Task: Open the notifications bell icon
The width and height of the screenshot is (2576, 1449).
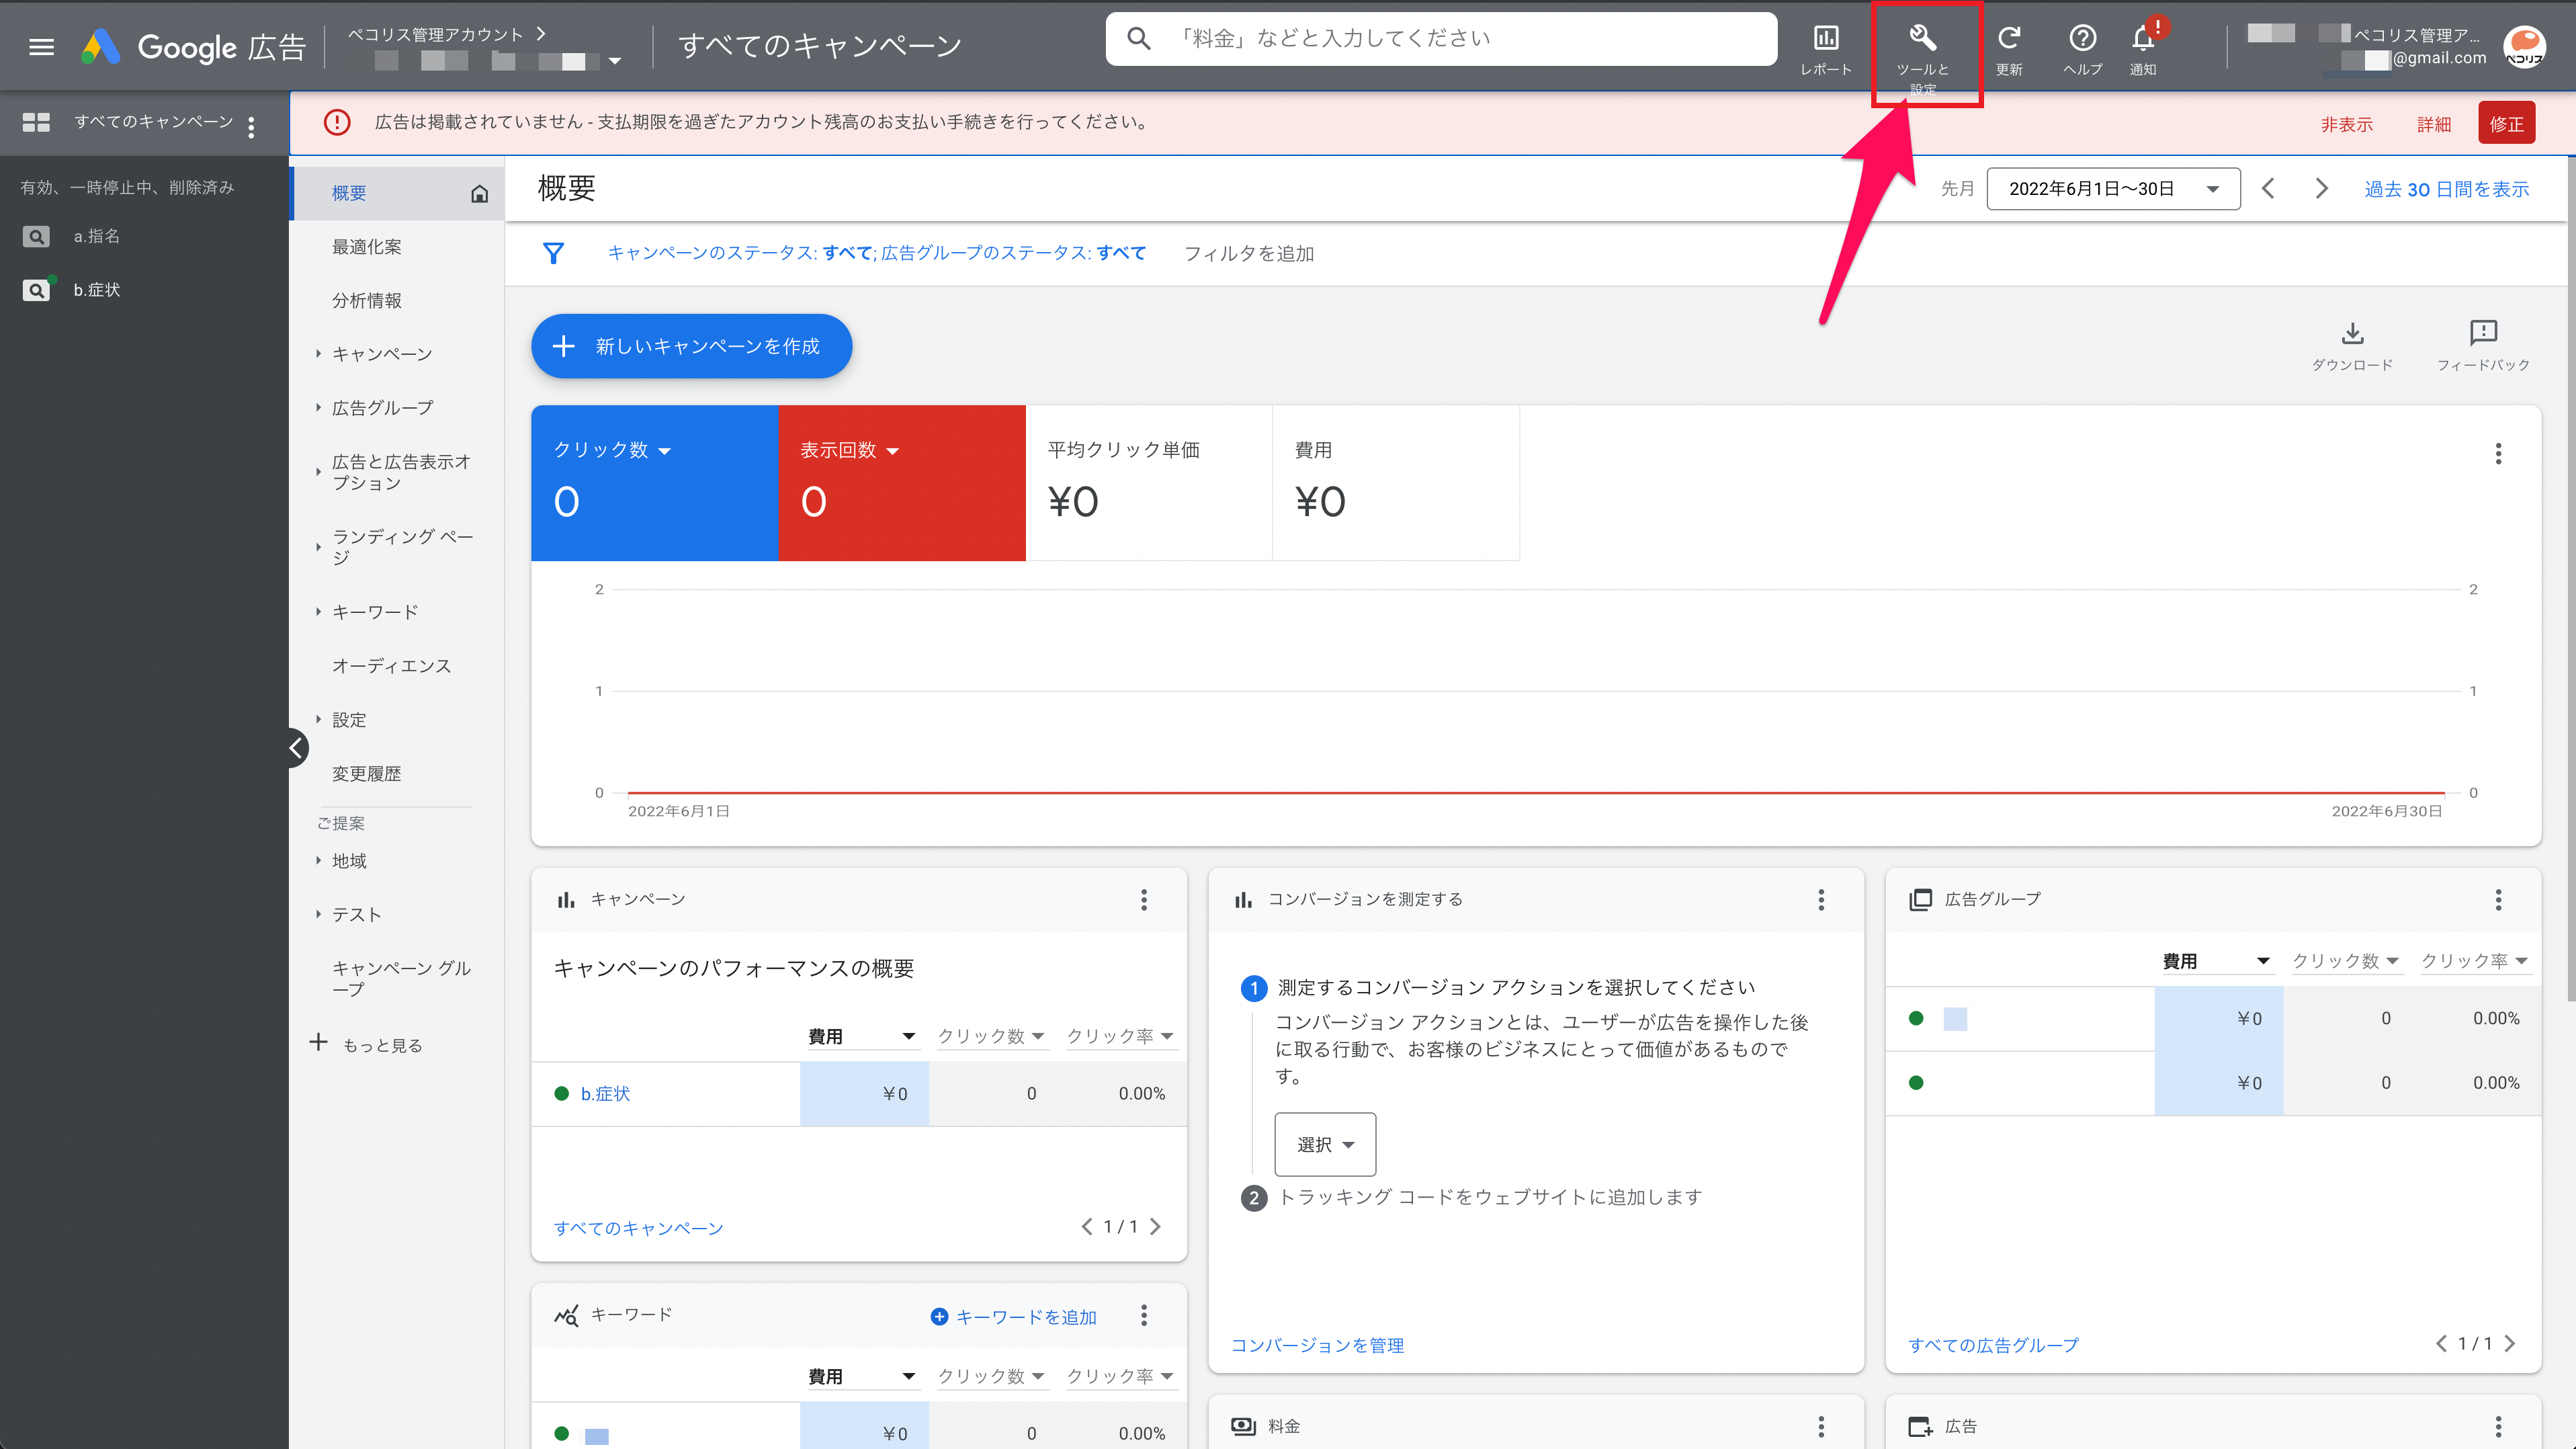Action: tap(2142, 40)
